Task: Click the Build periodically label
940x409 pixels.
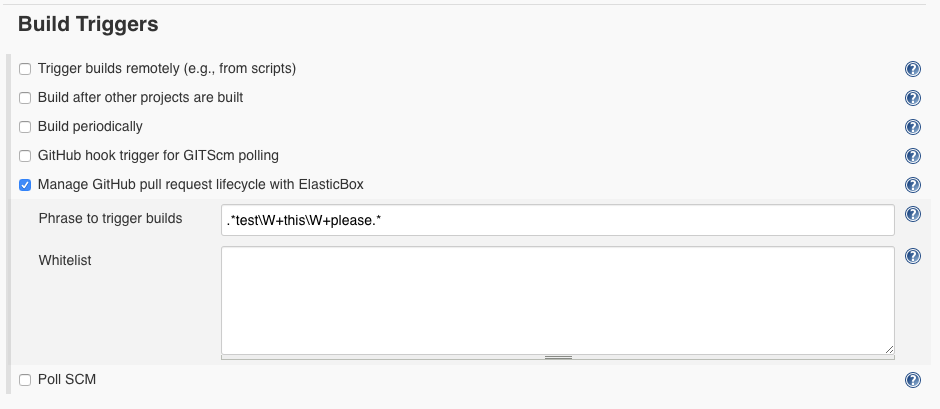Action: click(x=90, y=127)
